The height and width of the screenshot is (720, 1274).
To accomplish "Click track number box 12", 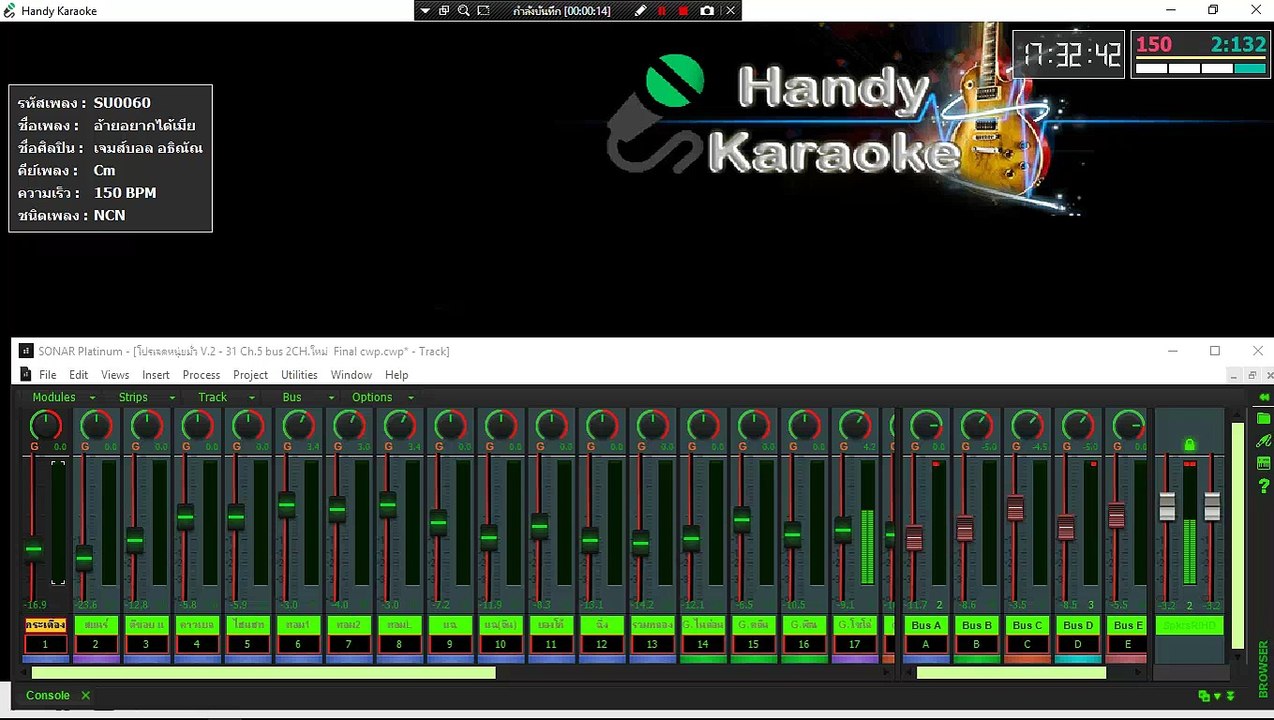I will coord(601,645).
